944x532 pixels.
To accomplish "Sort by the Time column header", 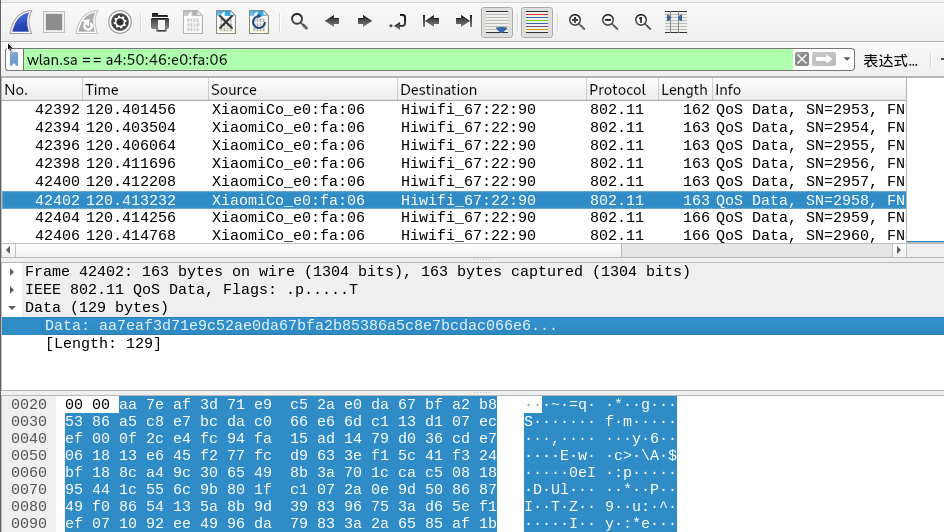I will click(145, 90).
